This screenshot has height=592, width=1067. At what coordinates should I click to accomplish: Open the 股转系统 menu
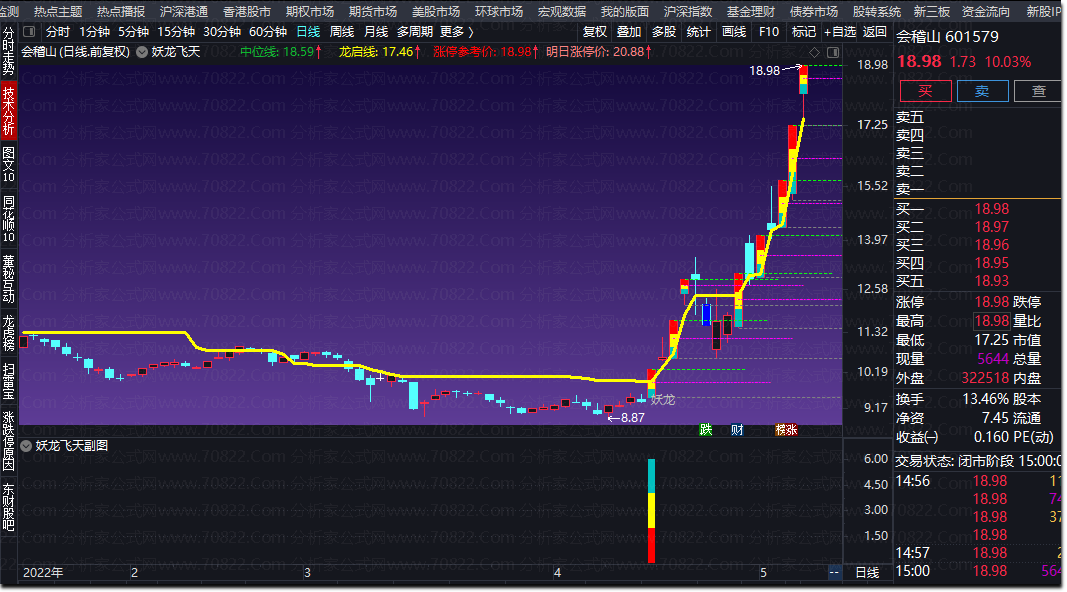pyautogui.click(x=876, y=12)
